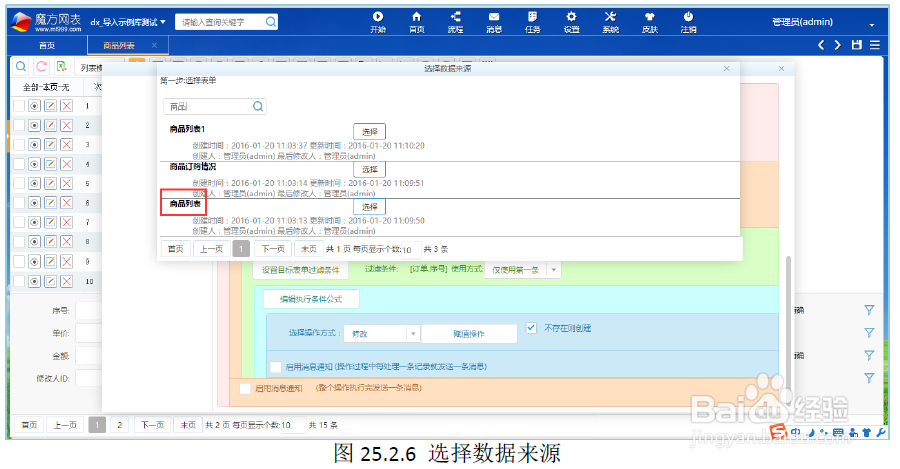Open the 开始 start menu icon
Viewport: 900px width, 469px height.
(378, 22)
